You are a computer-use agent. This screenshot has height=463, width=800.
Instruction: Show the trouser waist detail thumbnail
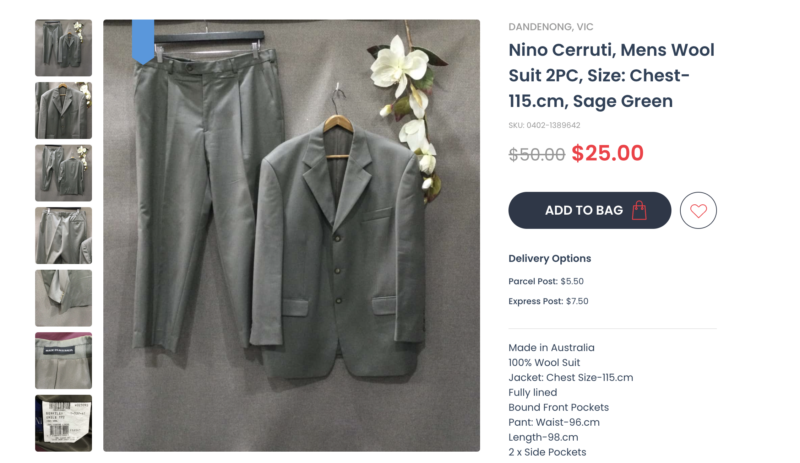pos(63,235)
